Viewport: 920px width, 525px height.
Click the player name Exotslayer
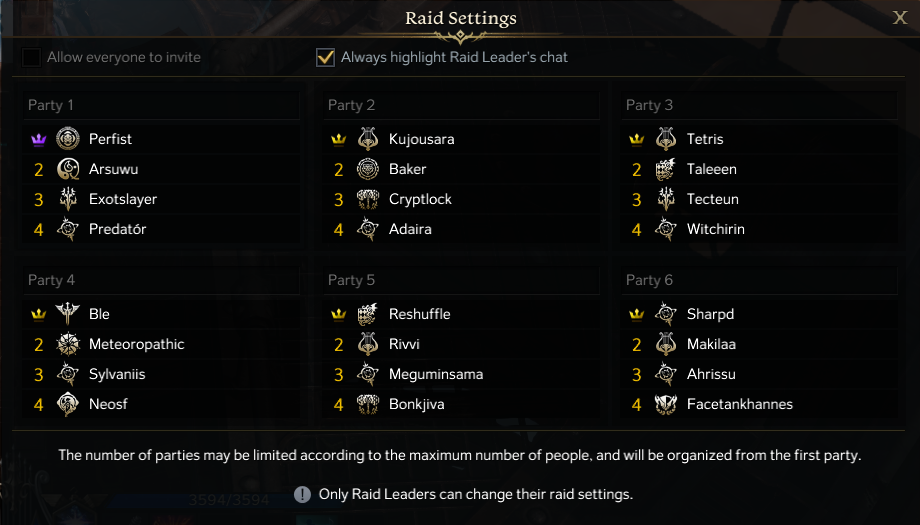click(122, 199)
